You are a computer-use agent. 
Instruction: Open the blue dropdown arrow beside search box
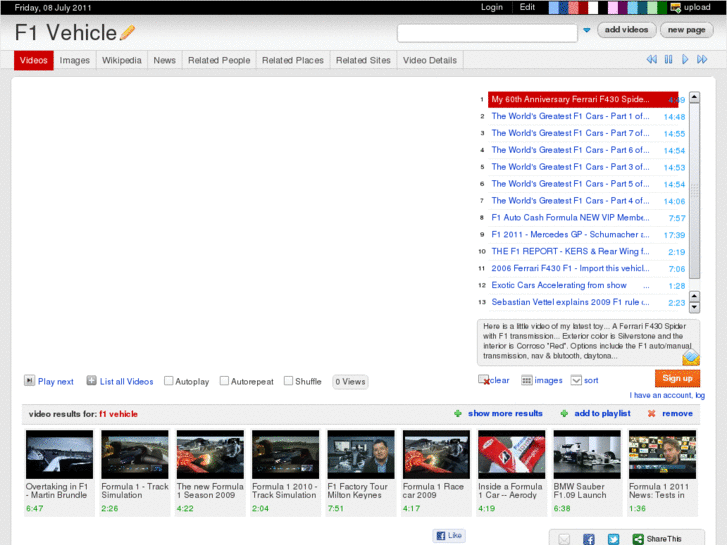point(587,30)
